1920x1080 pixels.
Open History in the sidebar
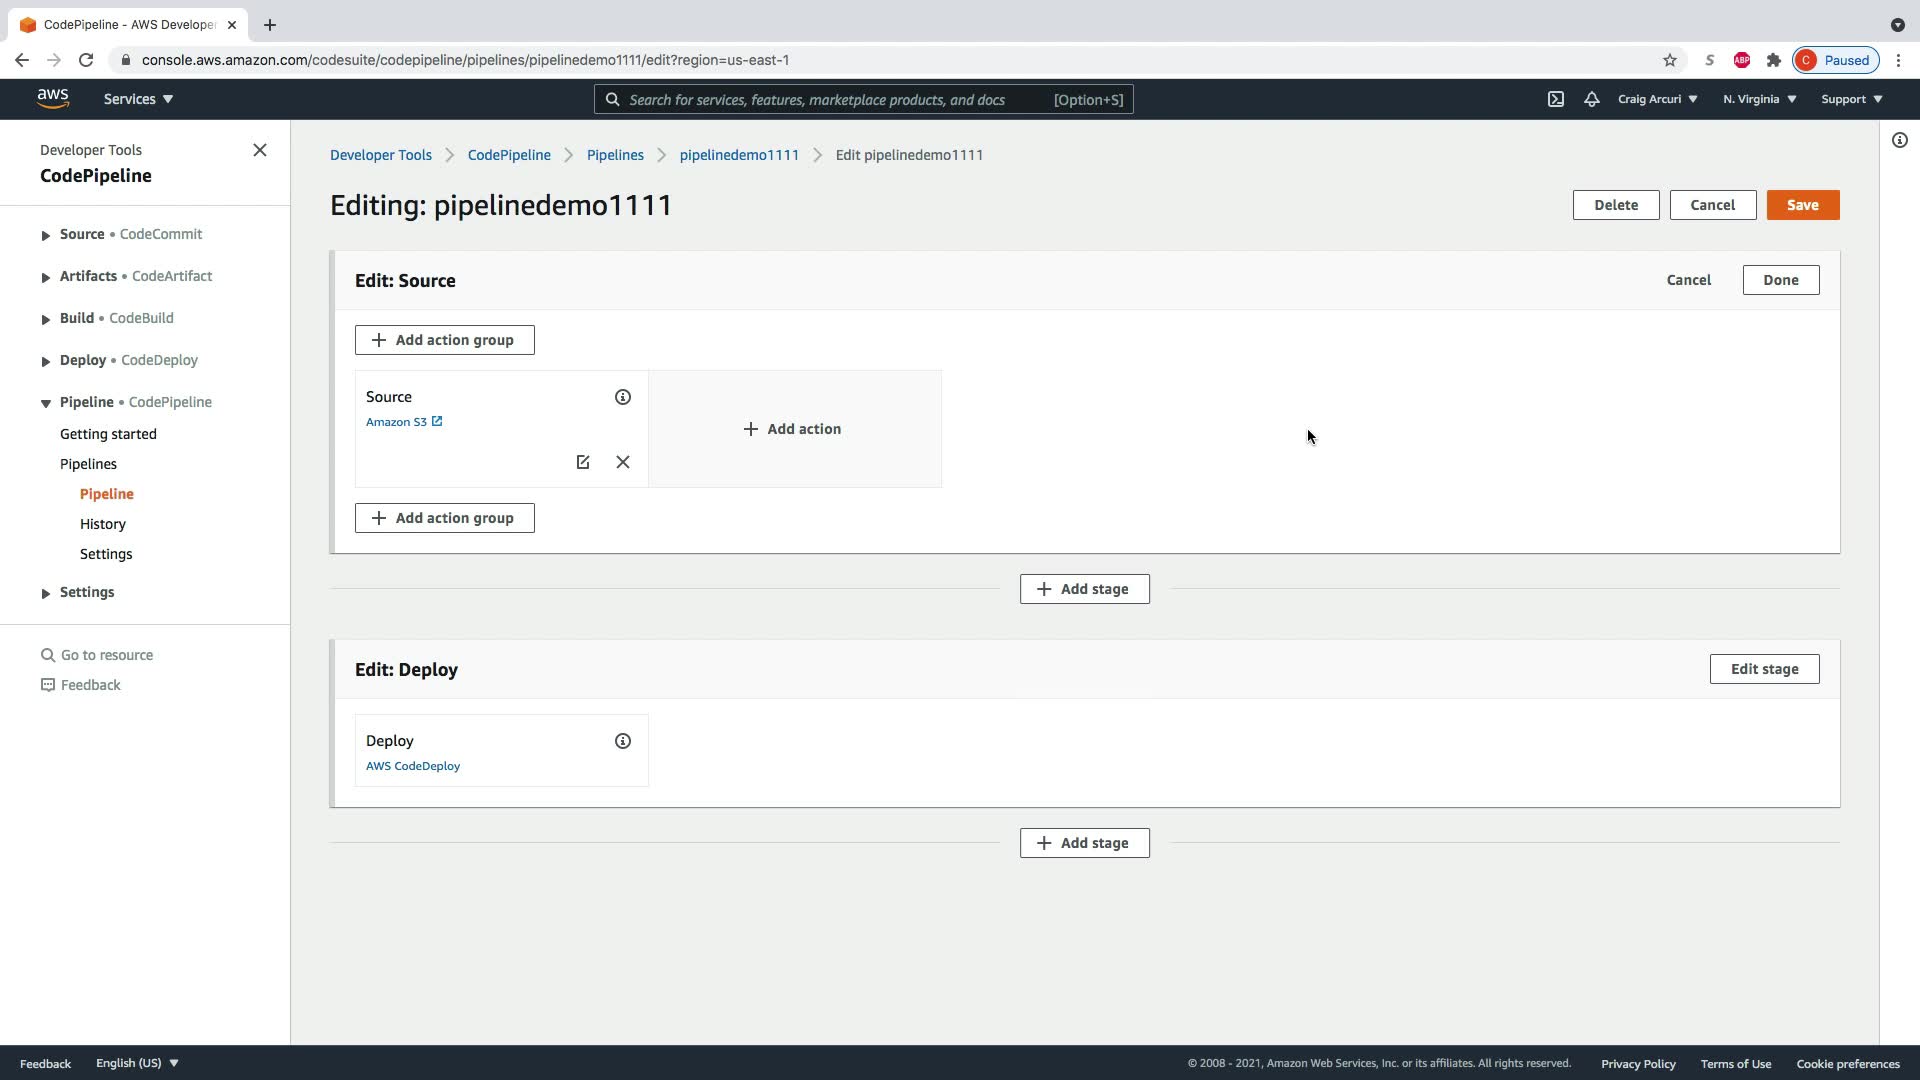coord(103,524)
